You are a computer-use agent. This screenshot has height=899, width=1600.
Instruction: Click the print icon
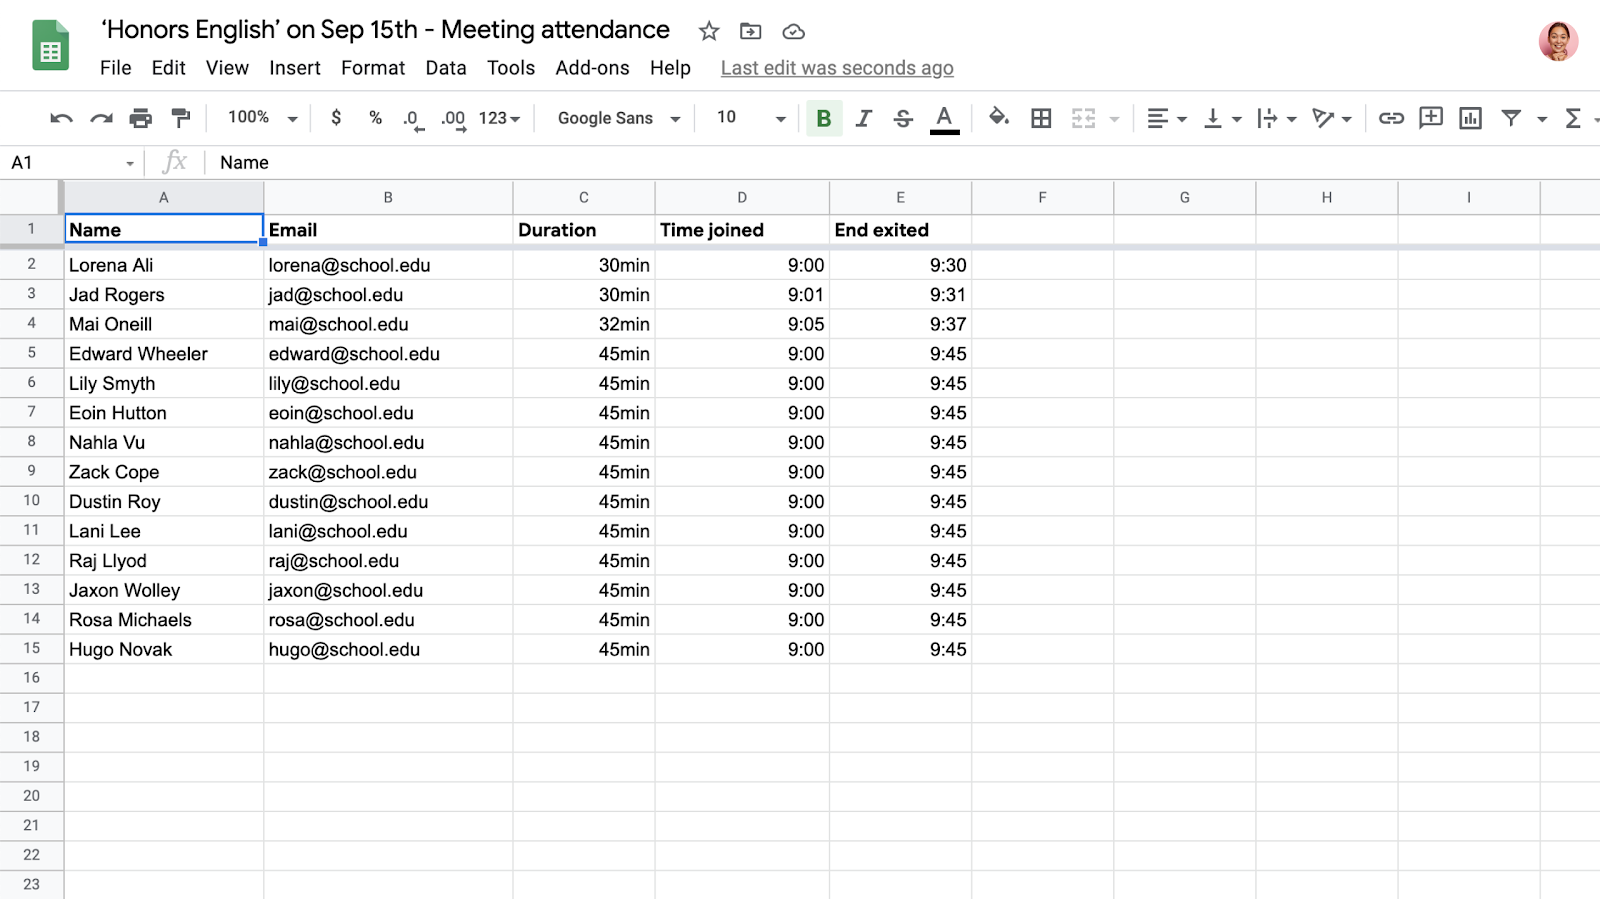coord(141,118)
